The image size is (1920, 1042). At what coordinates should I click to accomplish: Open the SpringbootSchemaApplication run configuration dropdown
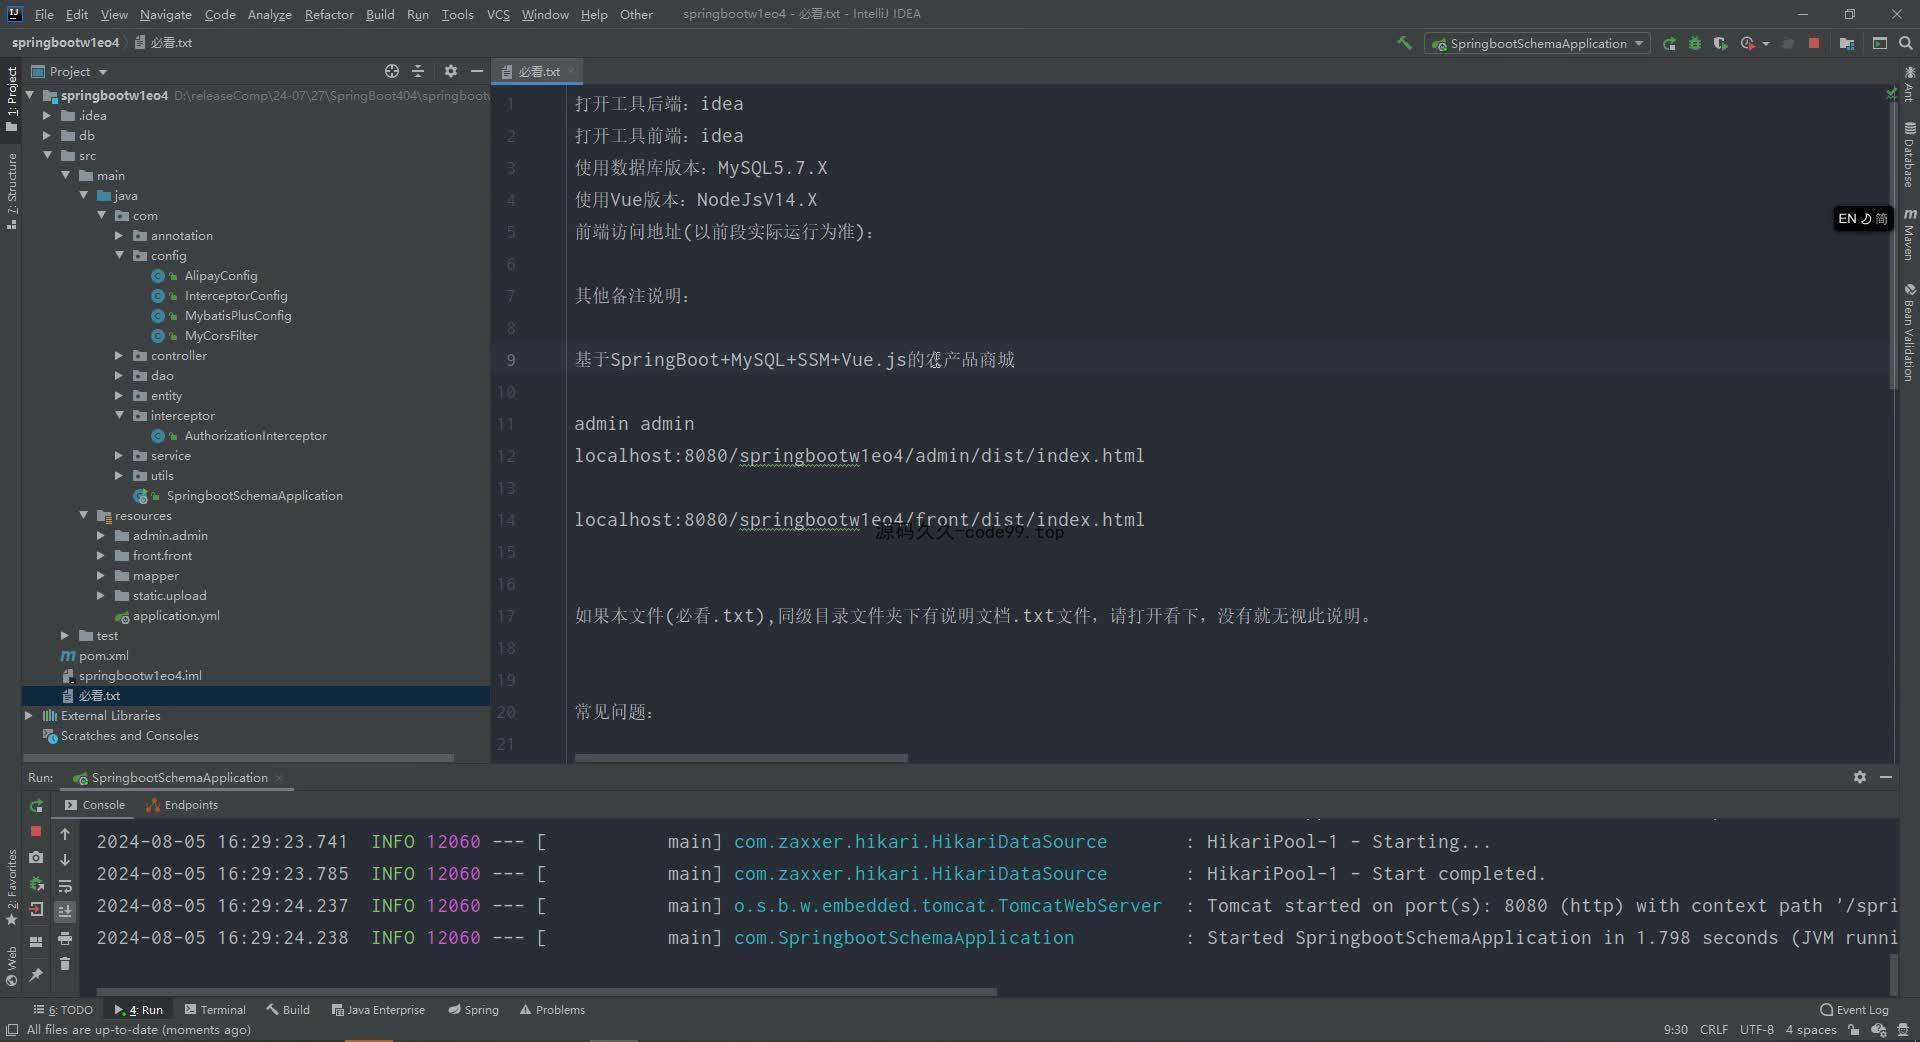[1537, 43]
